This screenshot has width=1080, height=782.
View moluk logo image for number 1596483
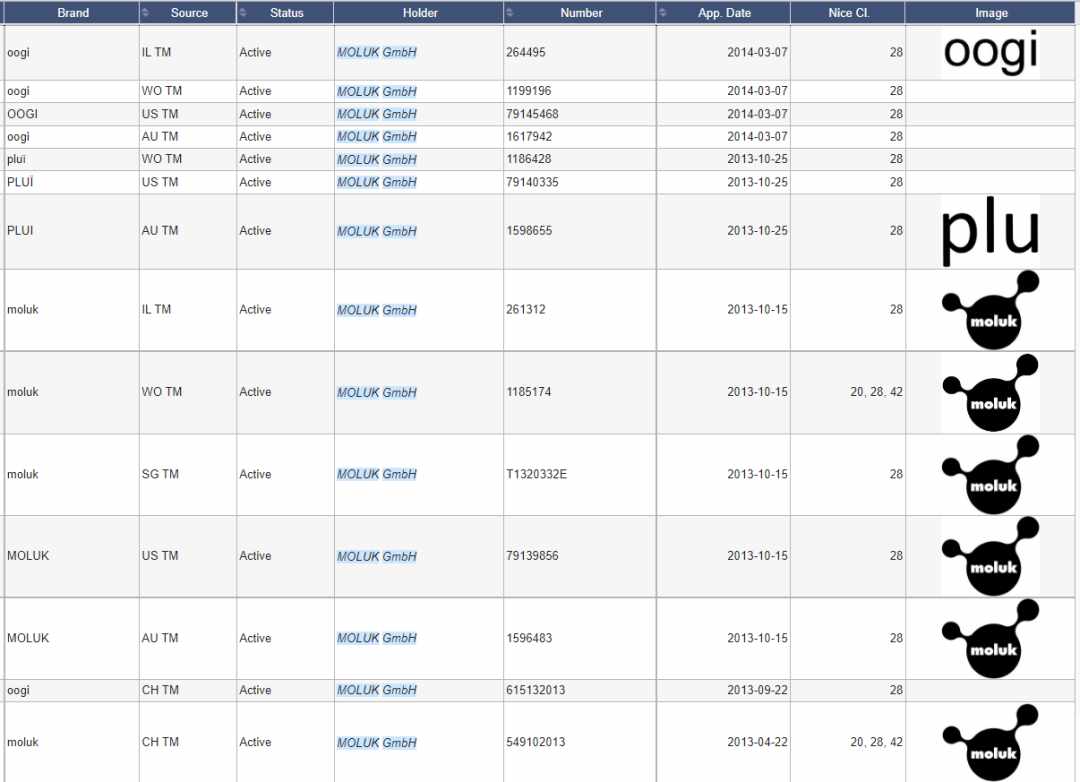point(990,639)
